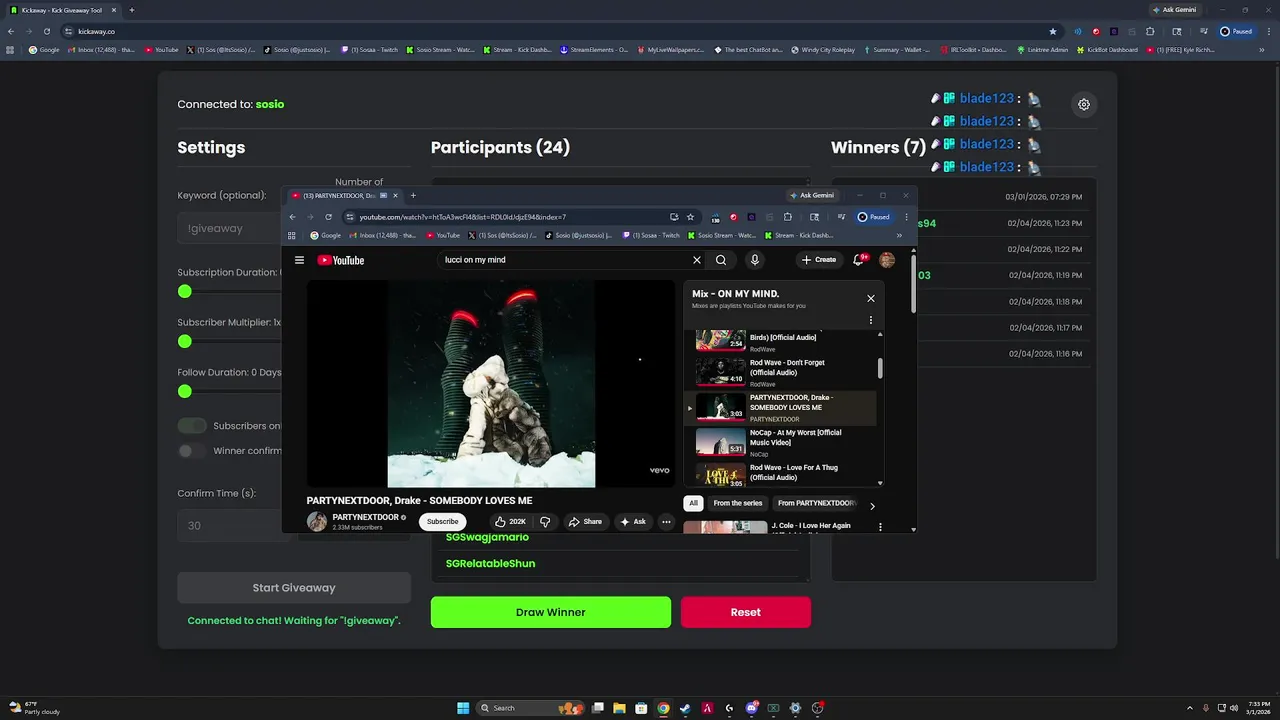Go back in the YouTube window
Viewport: 1280px width, 720px height.
(292, 217)
